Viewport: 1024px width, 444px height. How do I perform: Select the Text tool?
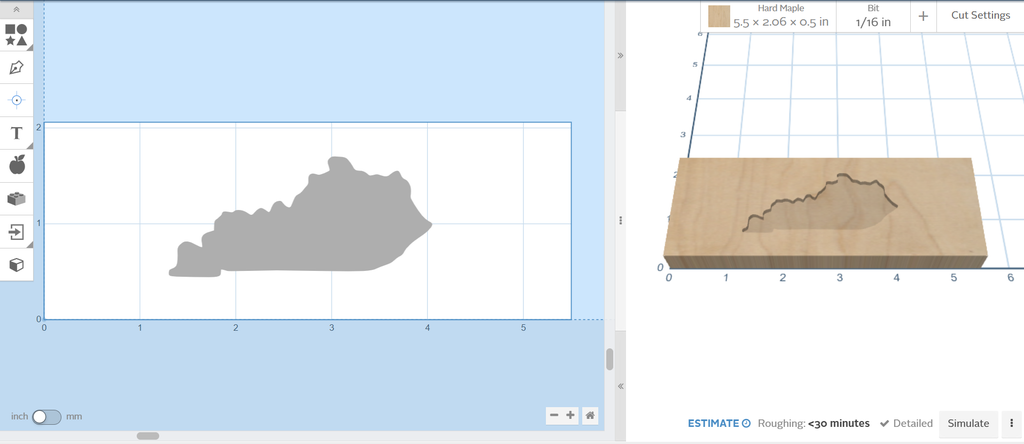[x=16, y=133]
